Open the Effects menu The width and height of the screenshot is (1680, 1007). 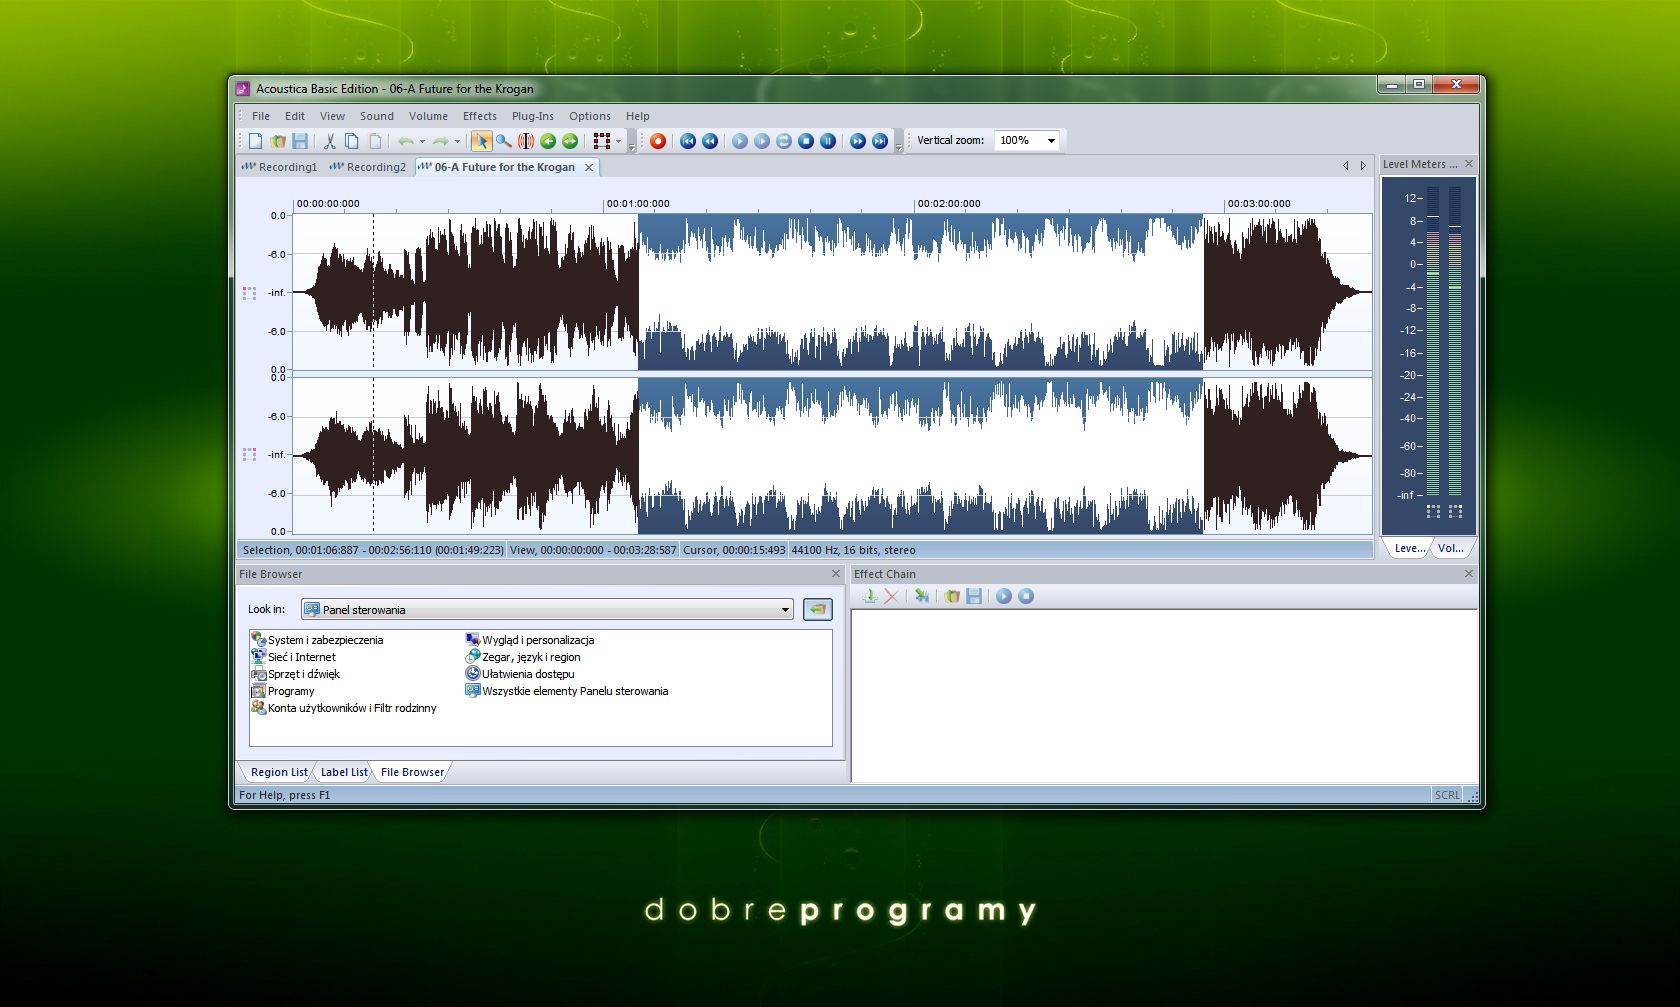(480, 116)
